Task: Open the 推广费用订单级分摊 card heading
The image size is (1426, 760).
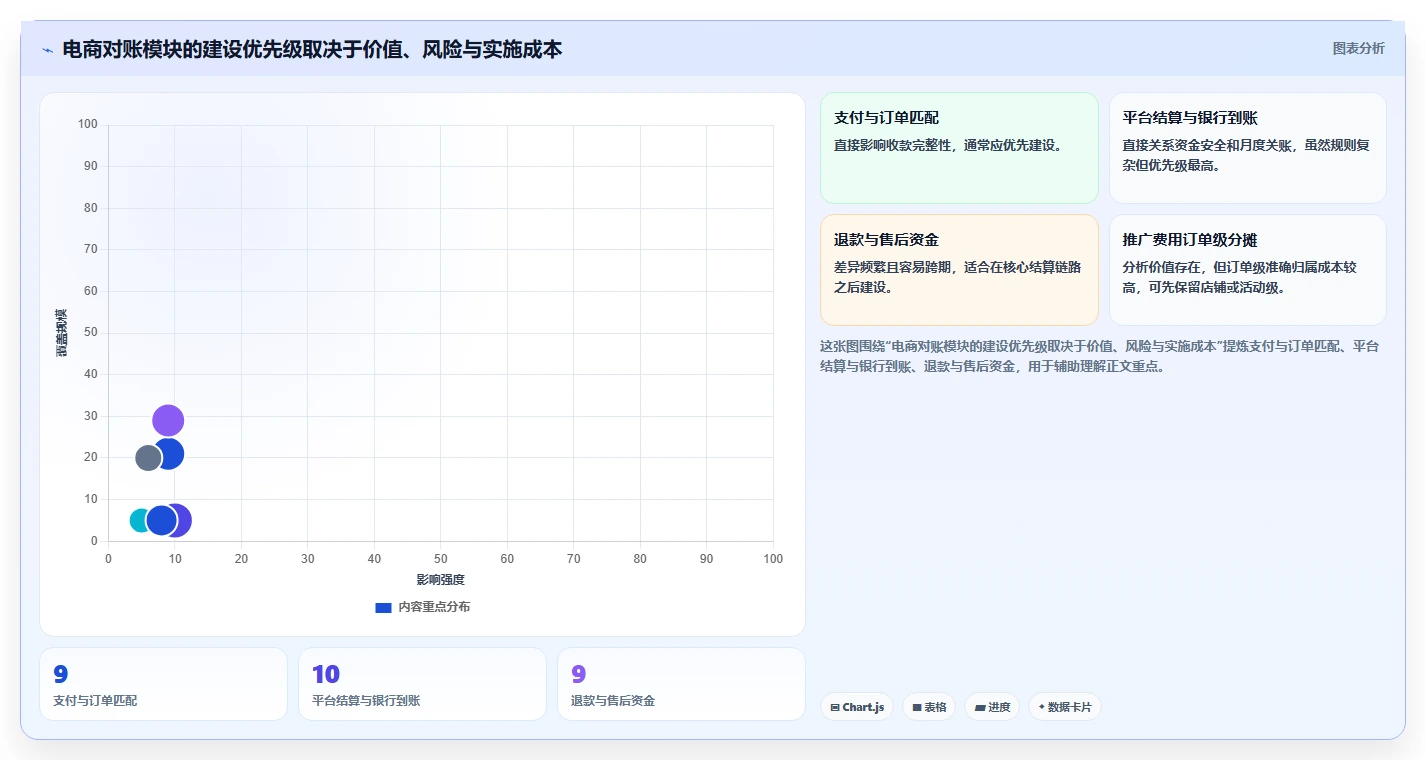Action: pos(1190,240)
